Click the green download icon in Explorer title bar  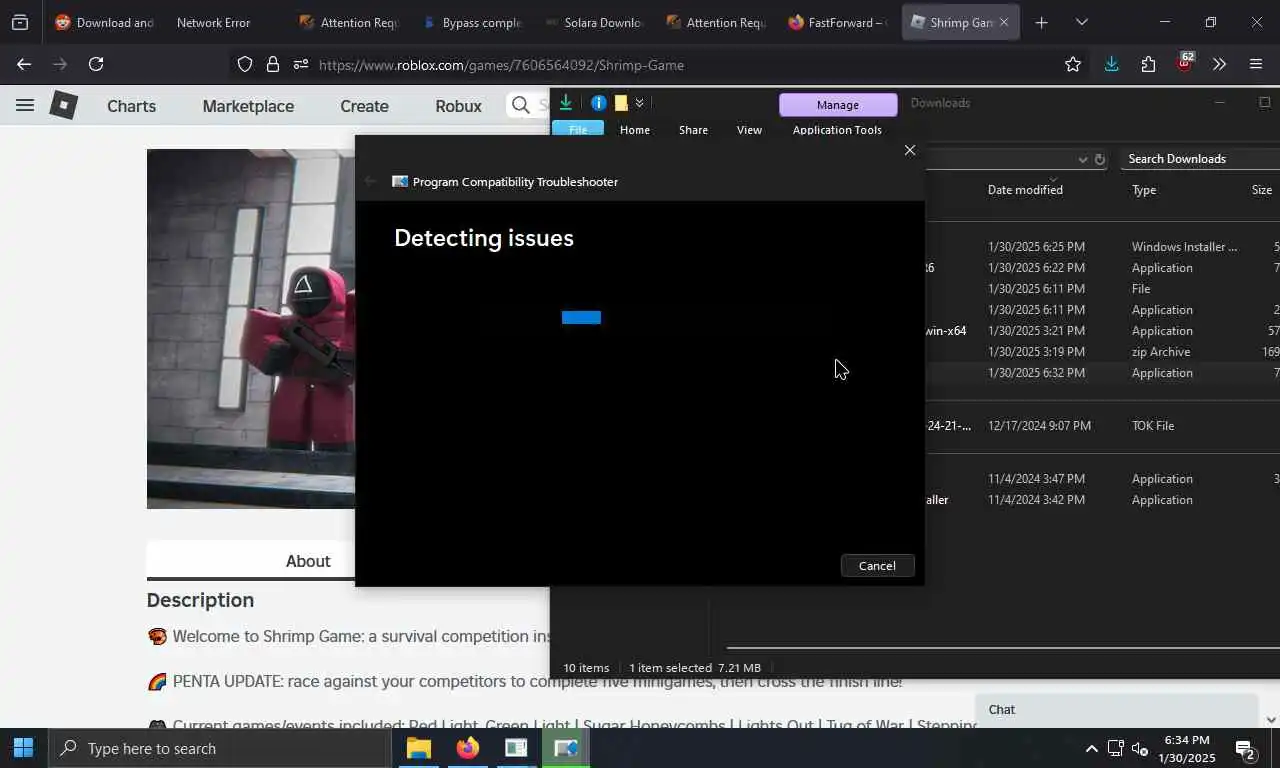click(566, 102)
